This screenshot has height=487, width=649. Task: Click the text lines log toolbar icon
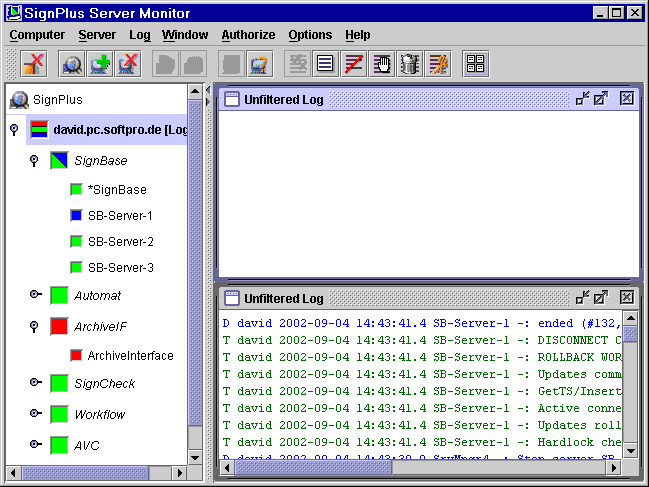pos(325,65)
